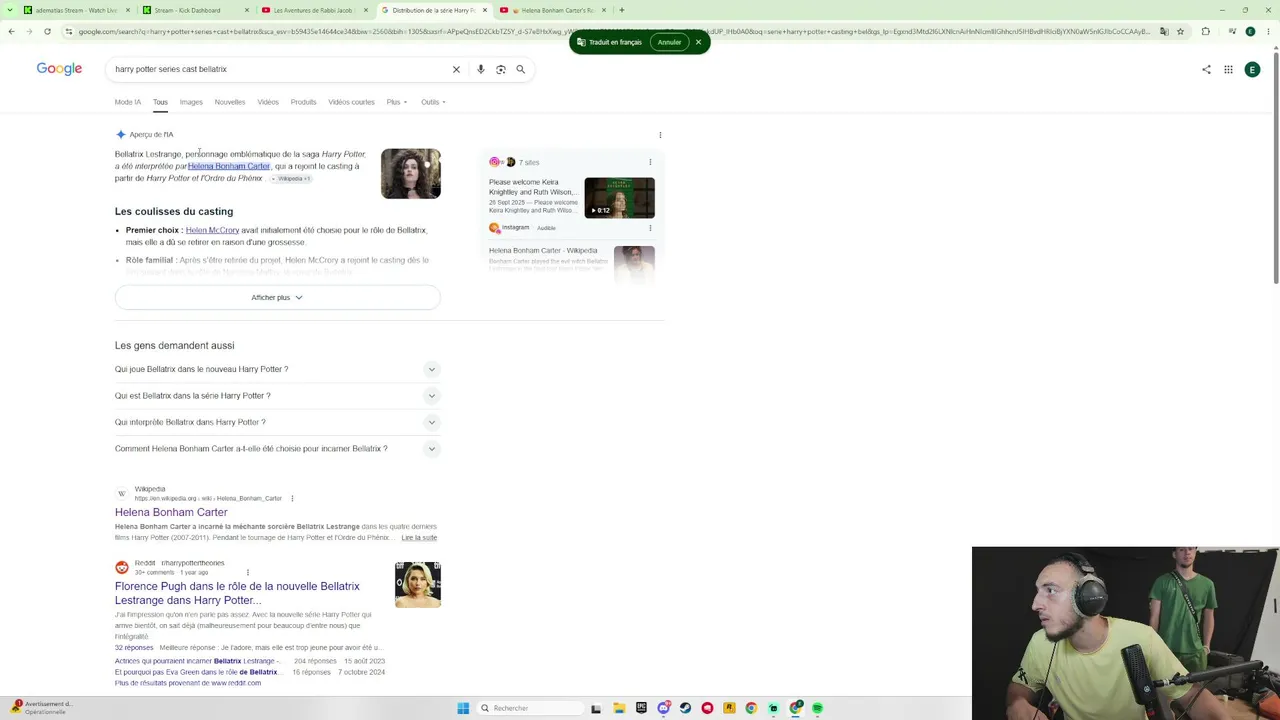The width and height of the screenshot is (1280, 720).
Task: Open the Chrome extensions puzzle icon
Action: click(x=1205, y=31)
